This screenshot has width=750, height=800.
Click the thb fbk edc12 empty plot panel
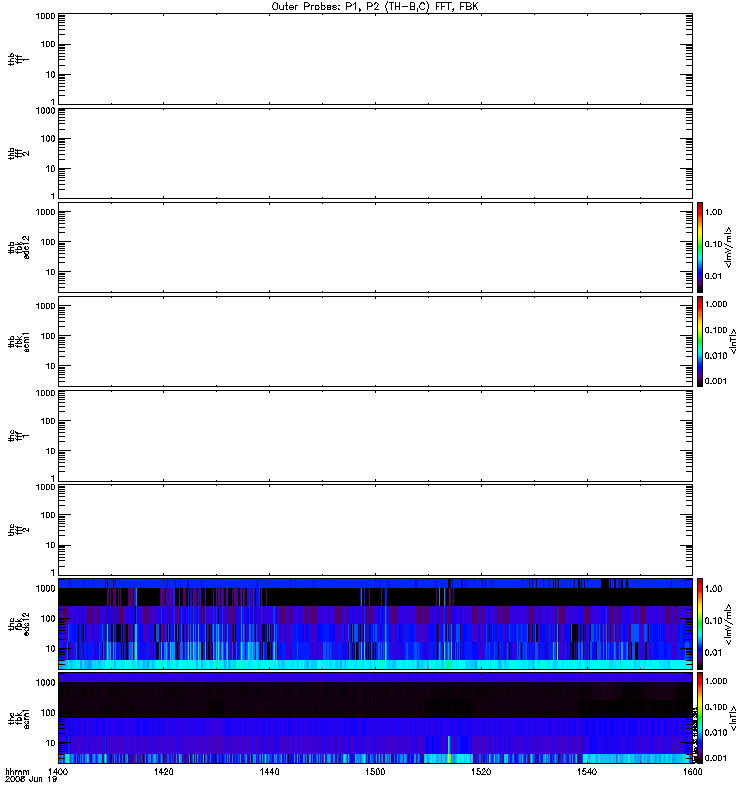(376, 247)
